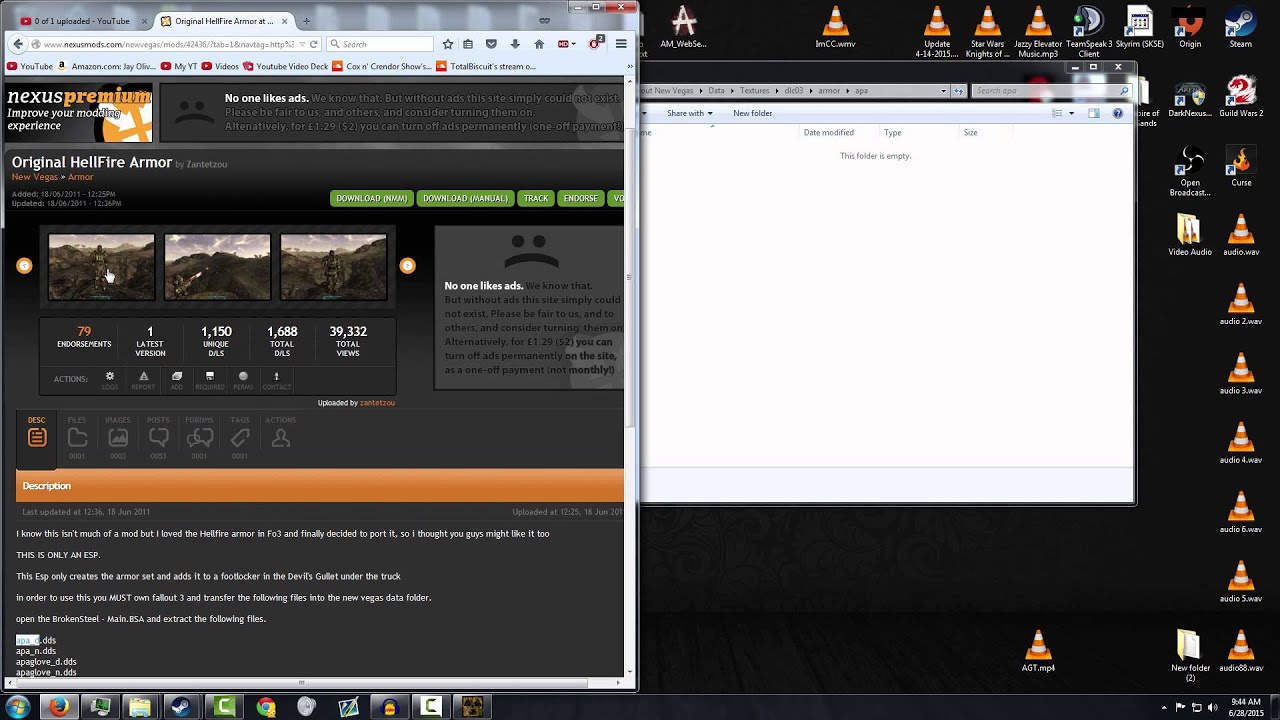Show hidden system tray icons arrow
The width and height of the screenshot is (1280, 720).
click(1165, 707)
